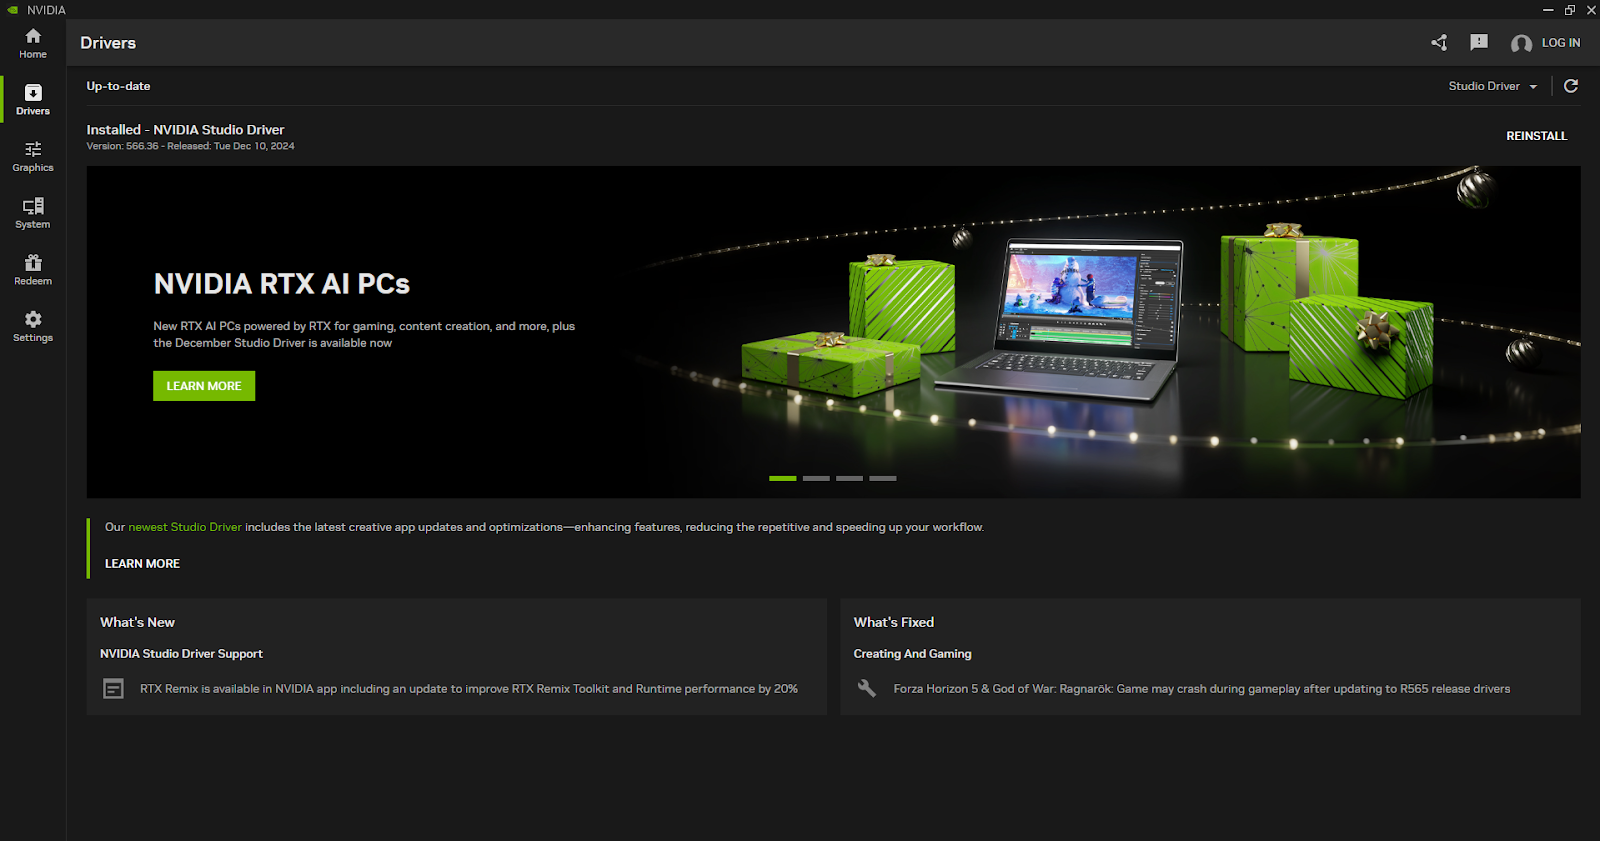This screenshot has height=841, width=1600.
Task: Open the Home section in sidebar
Action: (x=33, y=43)
